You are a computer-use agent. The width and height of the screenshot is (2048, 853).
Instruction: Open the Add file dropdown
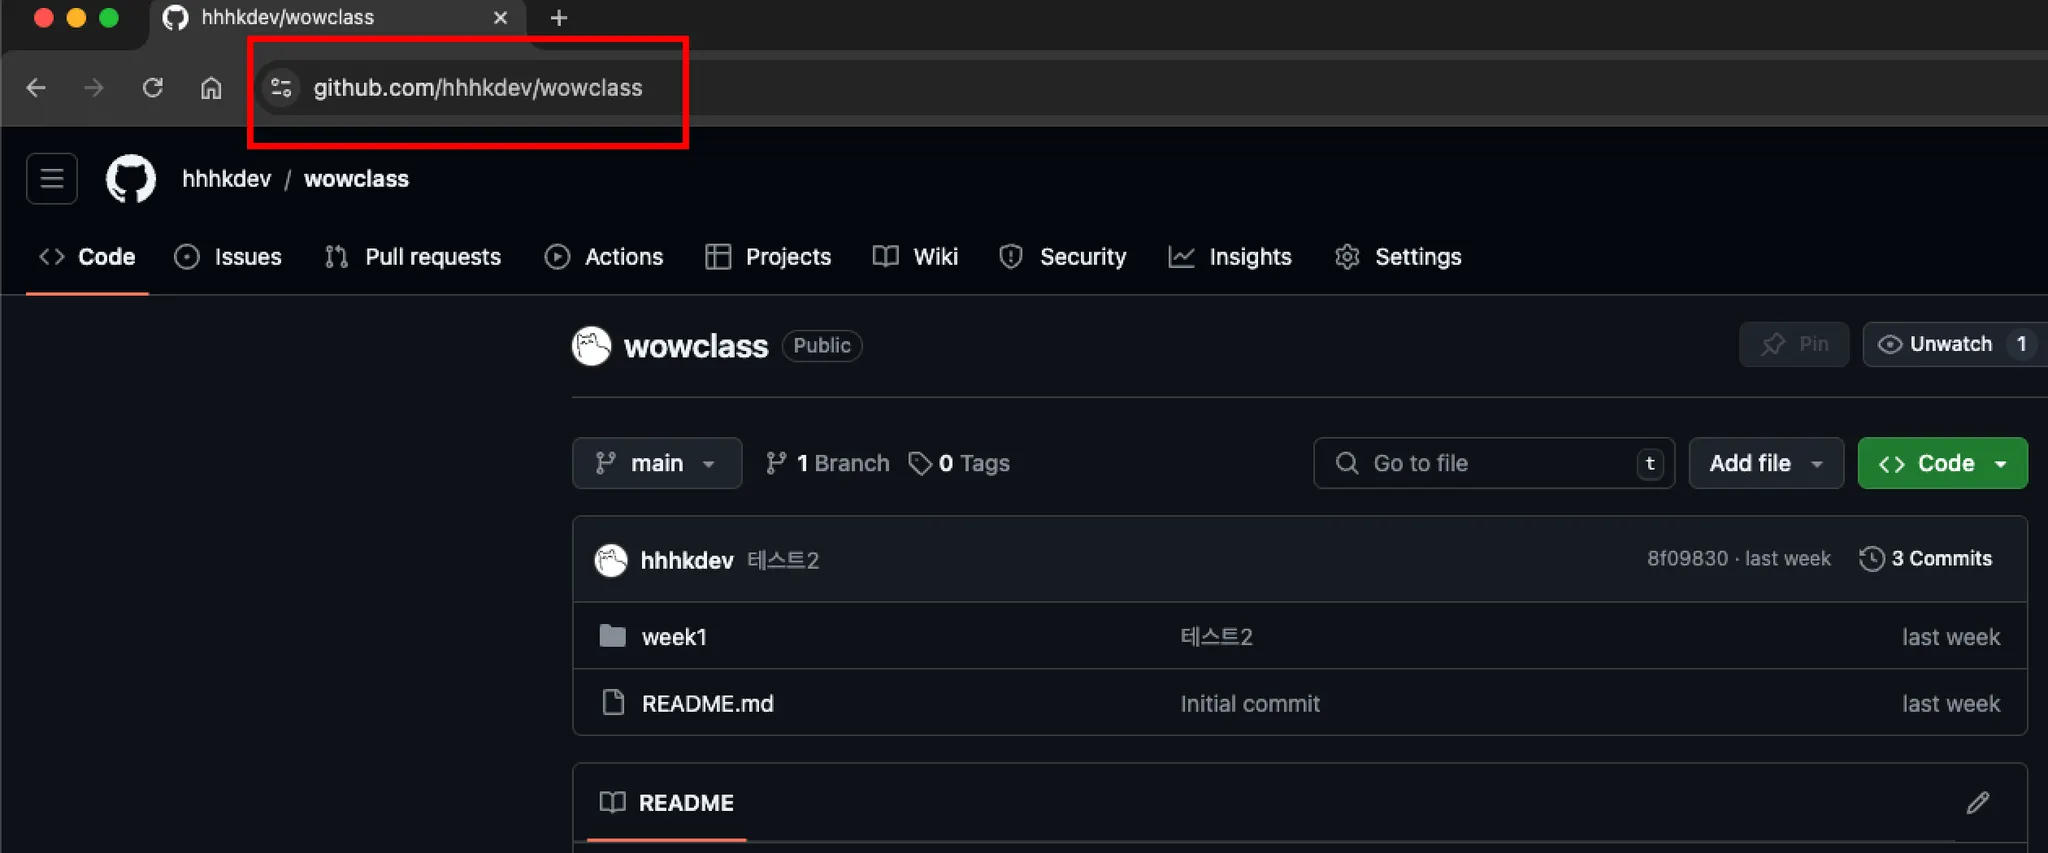pos(1766,463)
